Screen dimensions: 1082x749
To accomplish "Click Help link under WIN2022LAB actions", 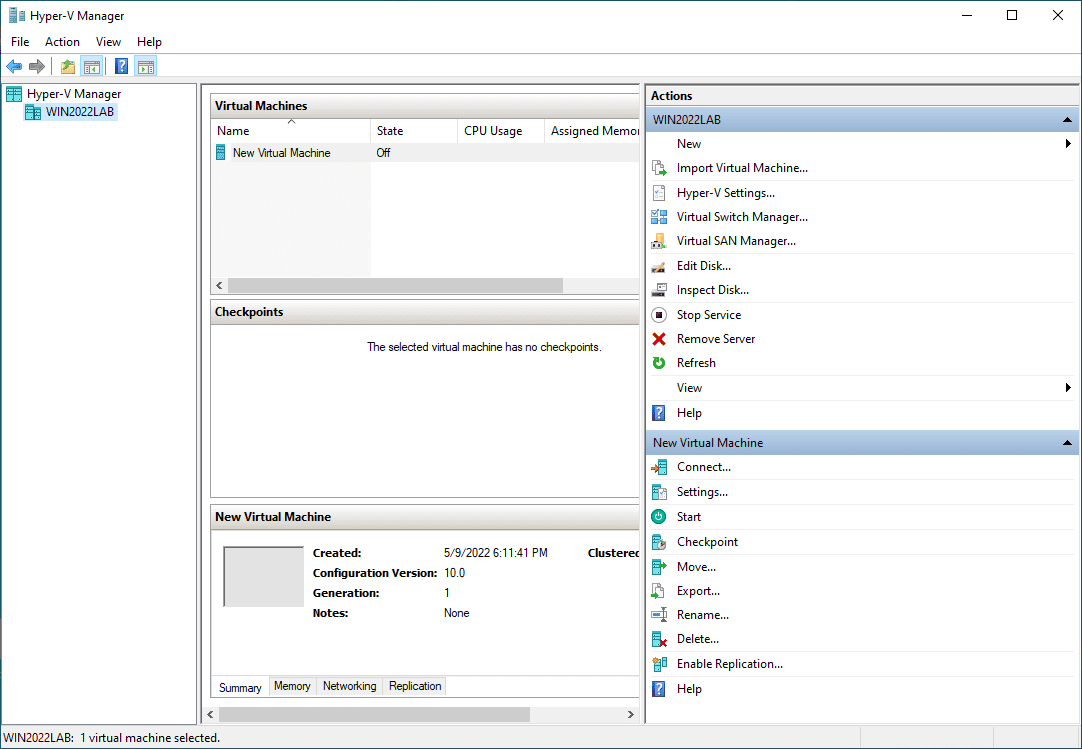I will (689, 413).
